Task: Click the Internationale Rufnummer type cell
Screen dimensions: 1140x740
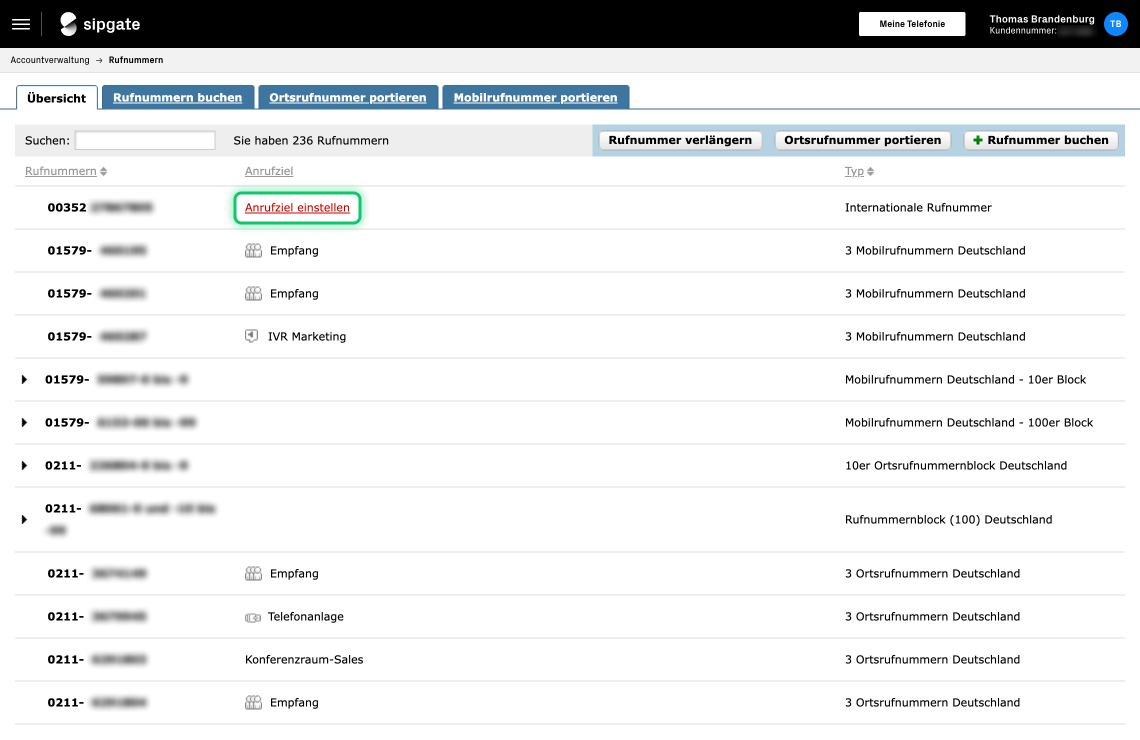Action: pyautogui.click(x=918, y=208)
